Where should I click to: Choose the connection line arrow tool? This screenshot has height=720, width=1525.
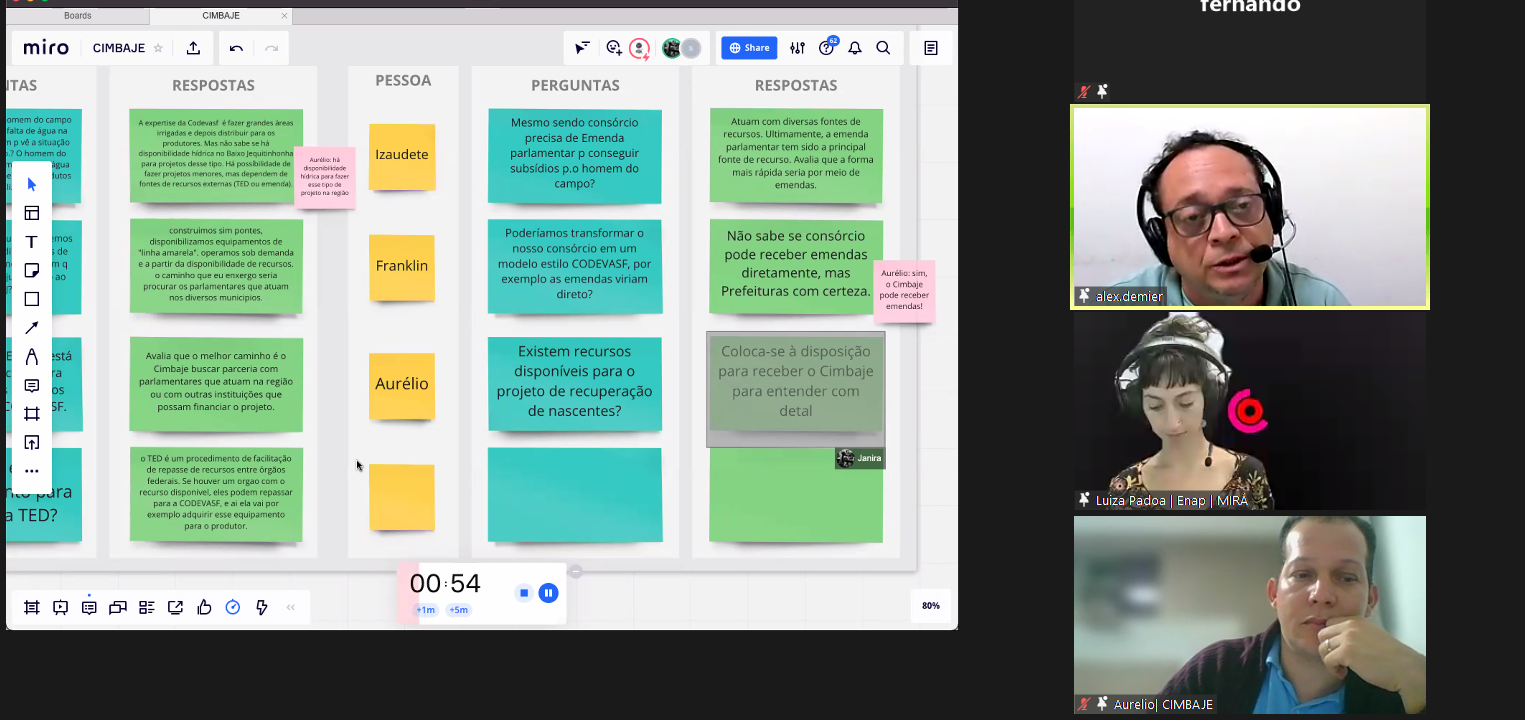pyautogui.click(x=31, y=328)
